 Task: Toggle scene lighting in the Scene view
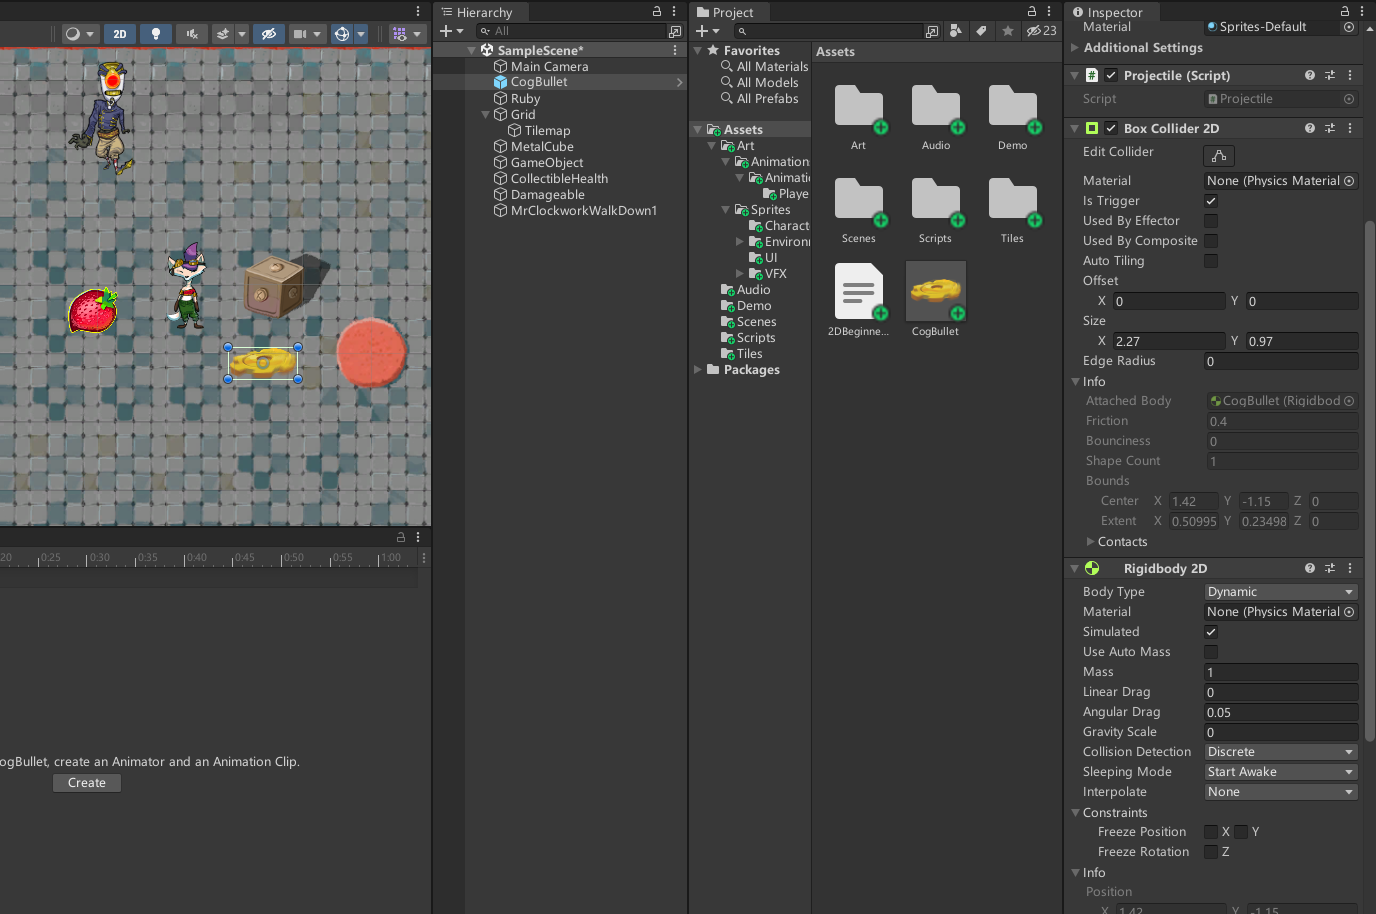[155, 33]
